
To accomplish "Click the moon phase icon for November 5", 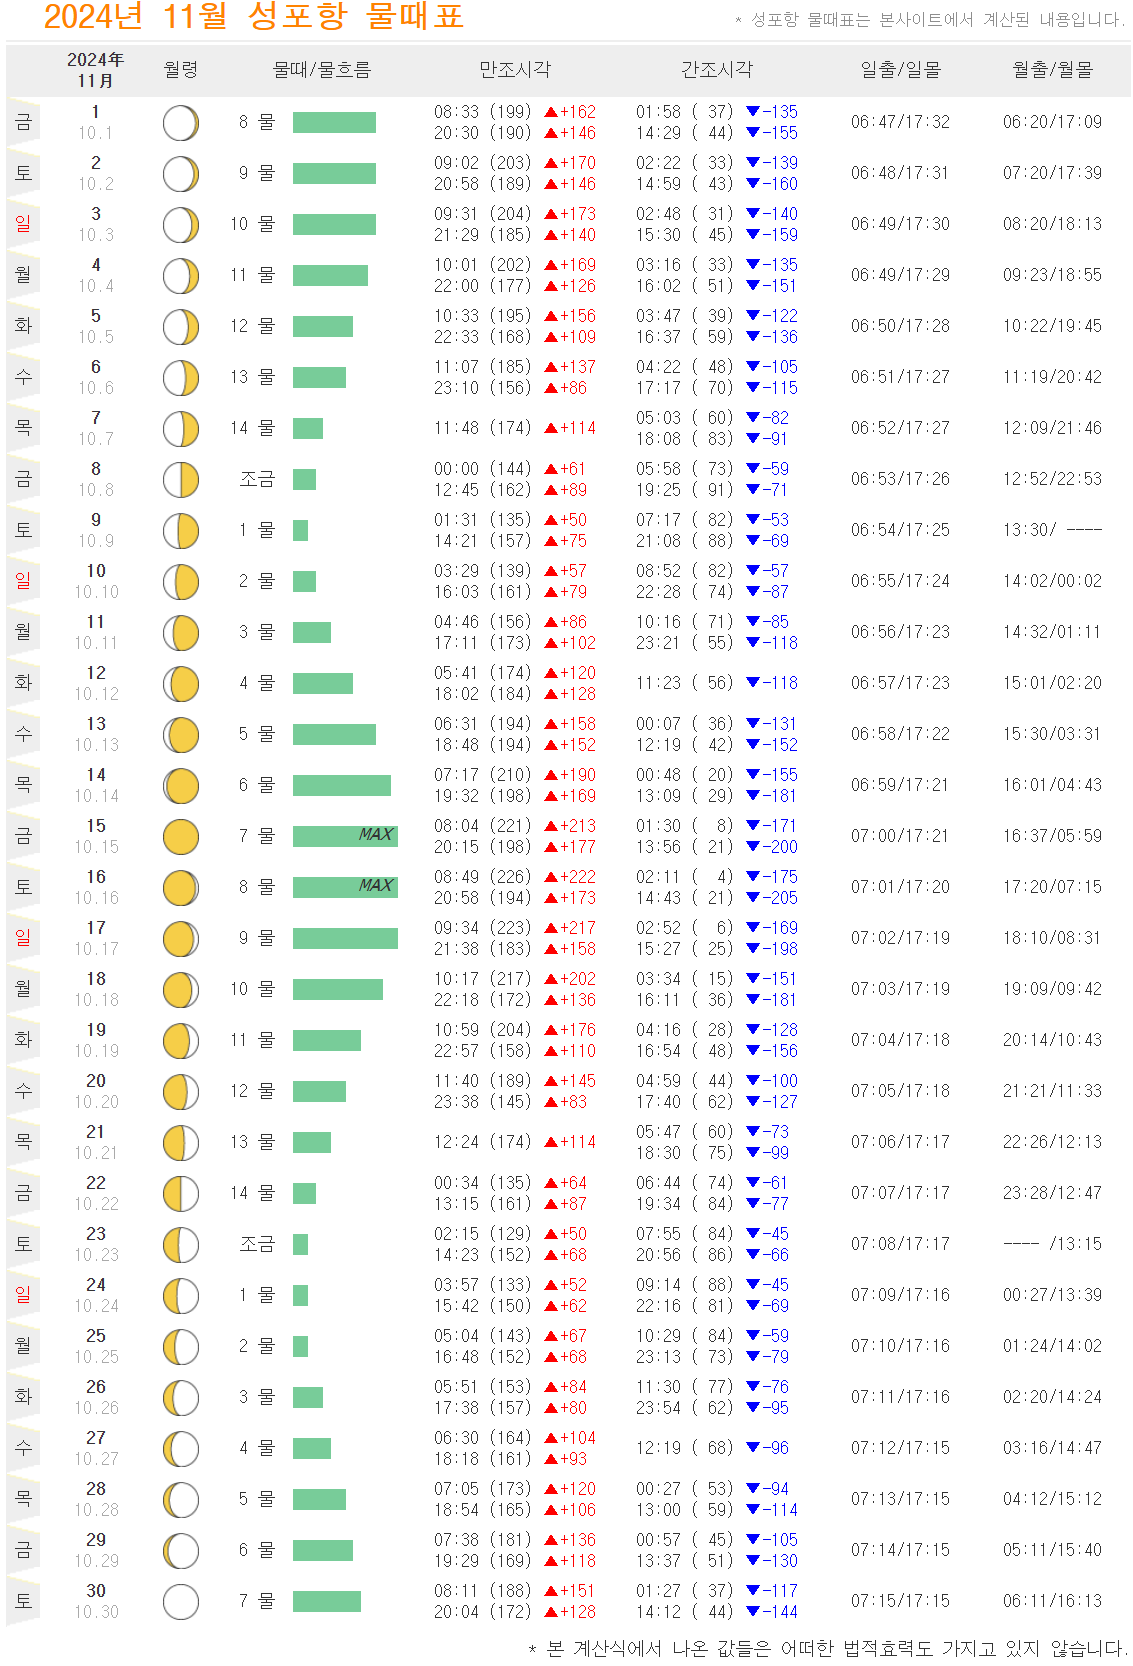I will [181, 327].
